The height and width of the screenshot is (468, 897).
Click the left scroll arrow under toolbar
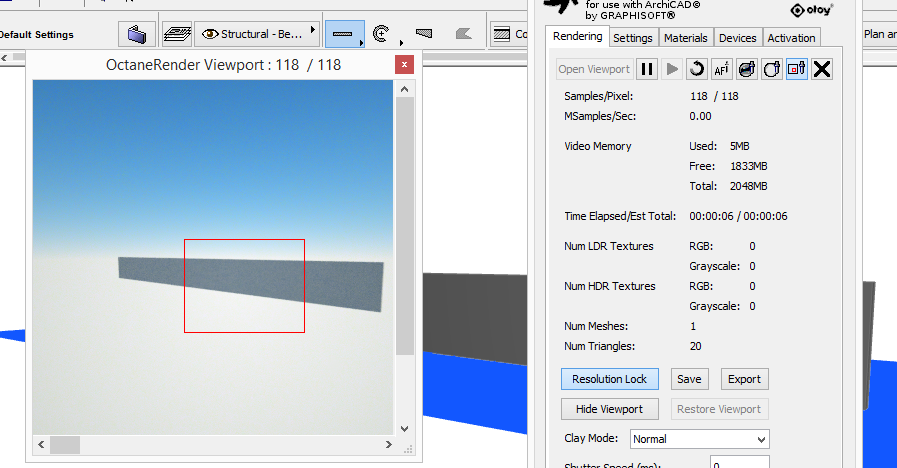pyautogui.click(x=4, y=57)
